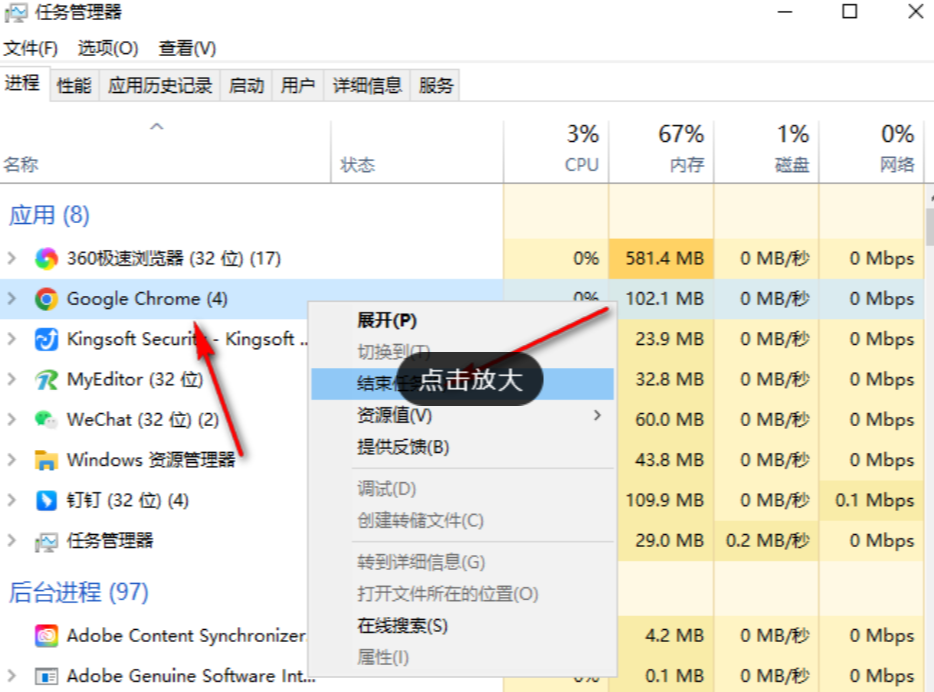The width and height of the screenshot is (934, 692).
Task: Expand the 360极速浏览器 process group
Action: coord(11,258)
